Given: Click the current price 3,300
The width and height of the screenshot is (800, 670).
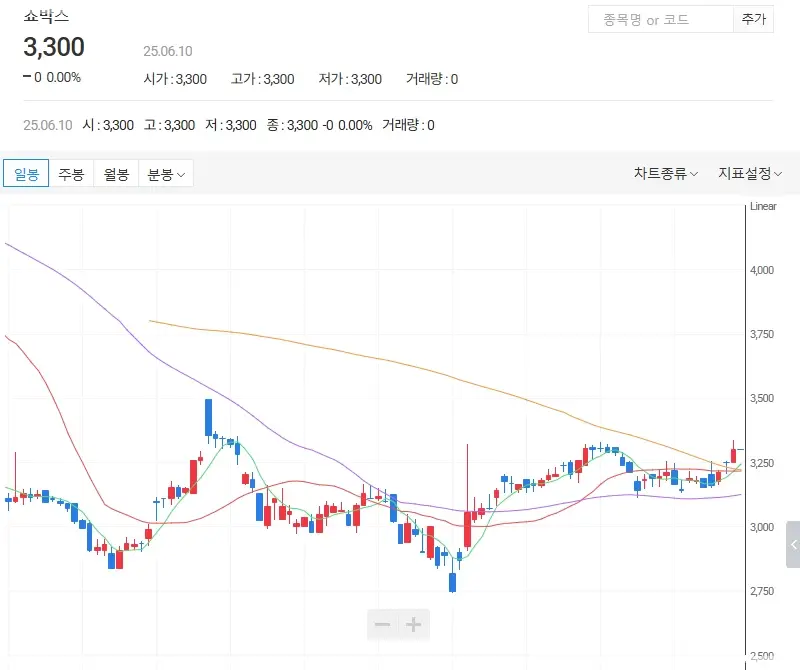Looking at the screenshot, I should point(54,47).
